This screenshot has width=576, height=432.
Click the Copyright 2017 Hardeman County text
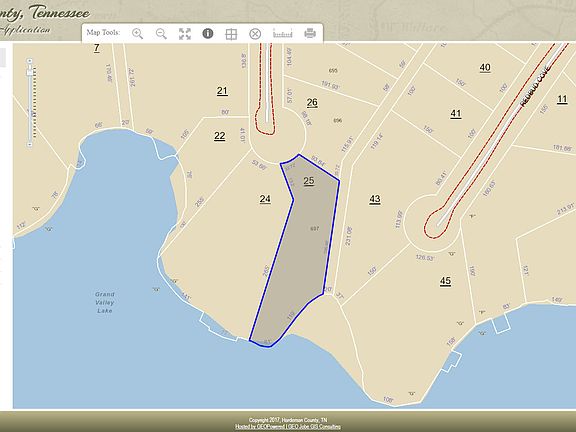pyautogui.click(x=288, y=420)
